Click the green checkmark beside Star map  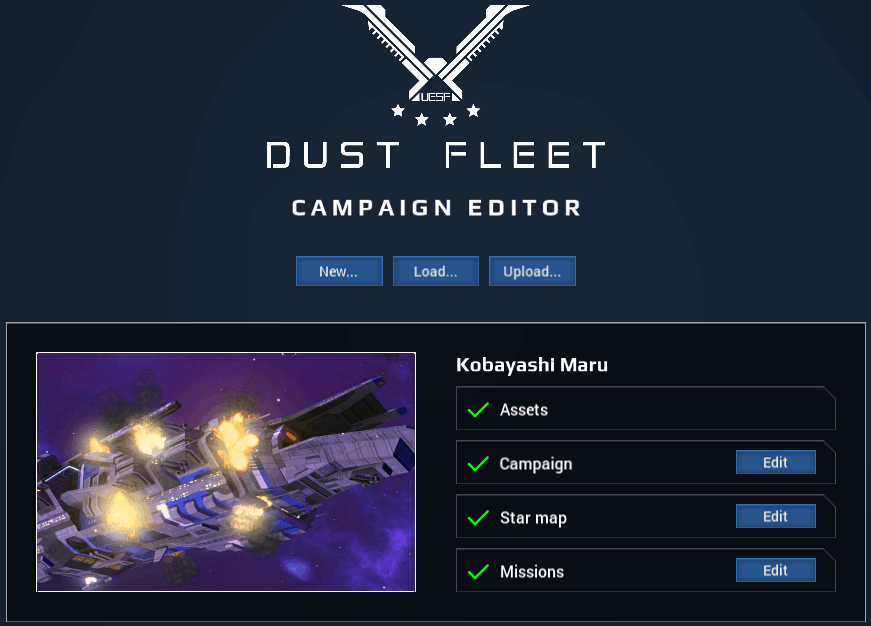click(x=478, y=518)
